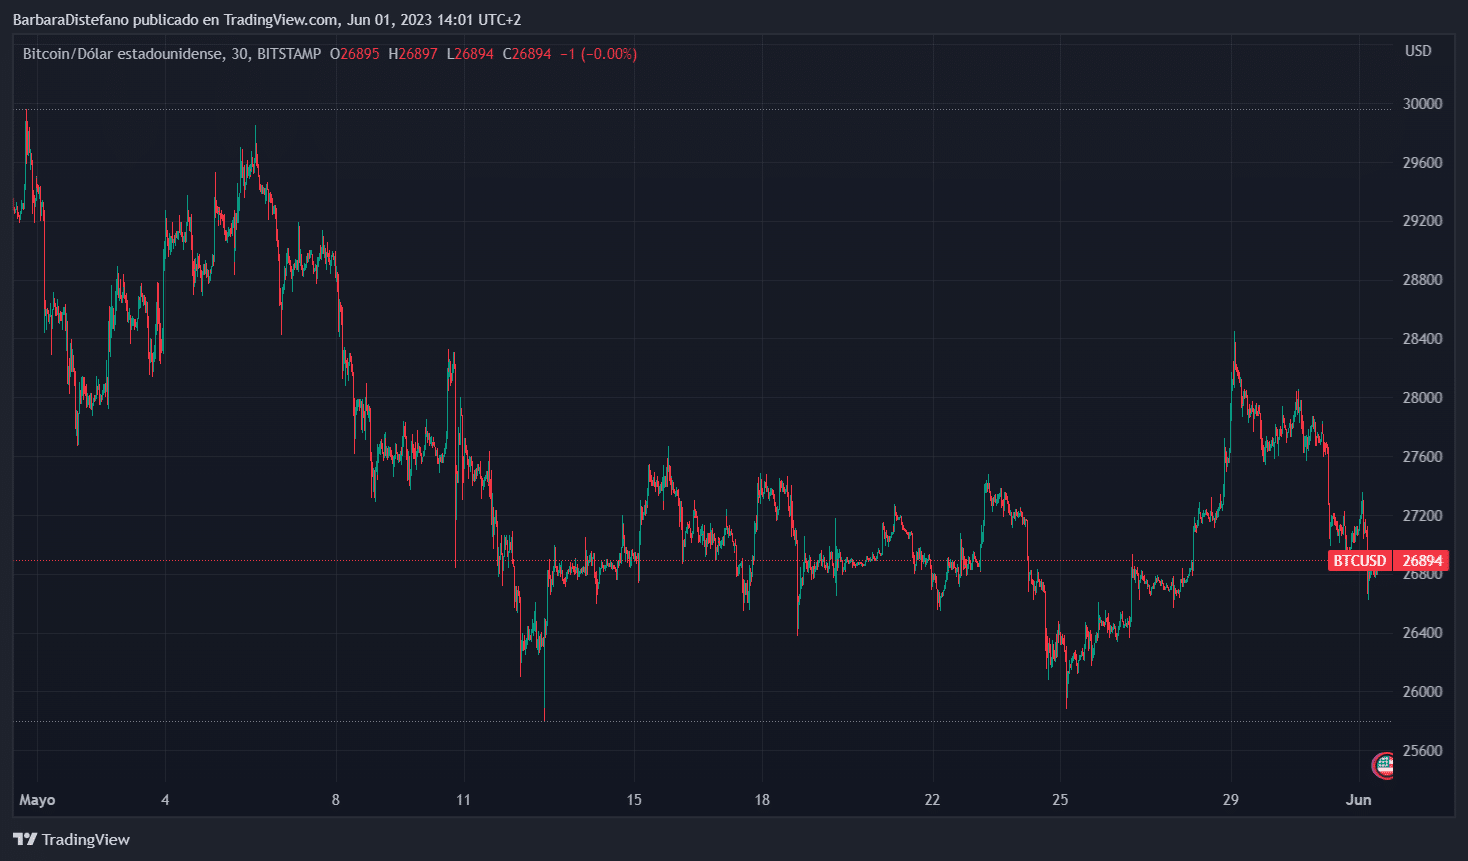
Task: Click the open value O26895
Action: tap(355, 54)
